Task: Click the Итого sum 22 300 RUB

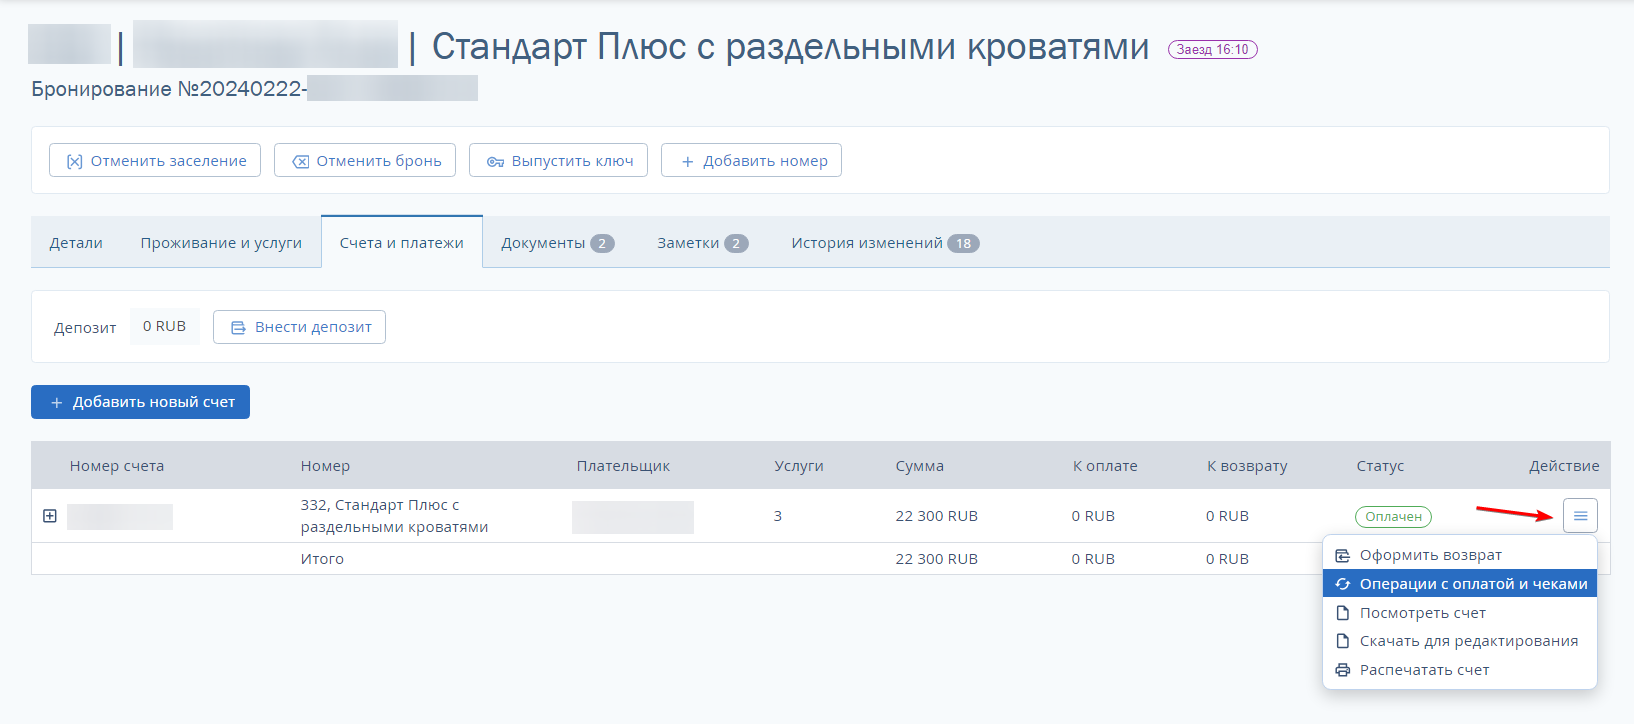Action: click(x=936, y=559)
